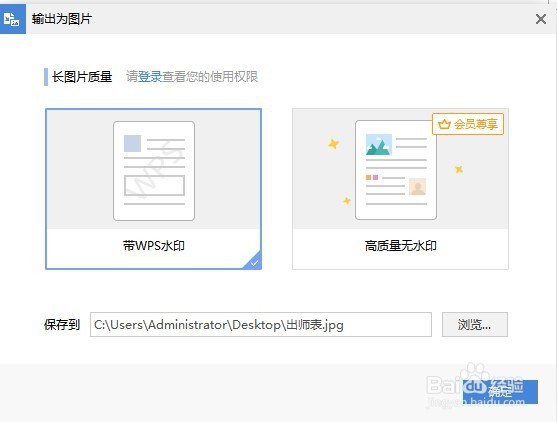Image resolution: width=557 pixels, height=422 pixels.
Task: Select the 带WPS水印 option card
Action: pos(153,189)
